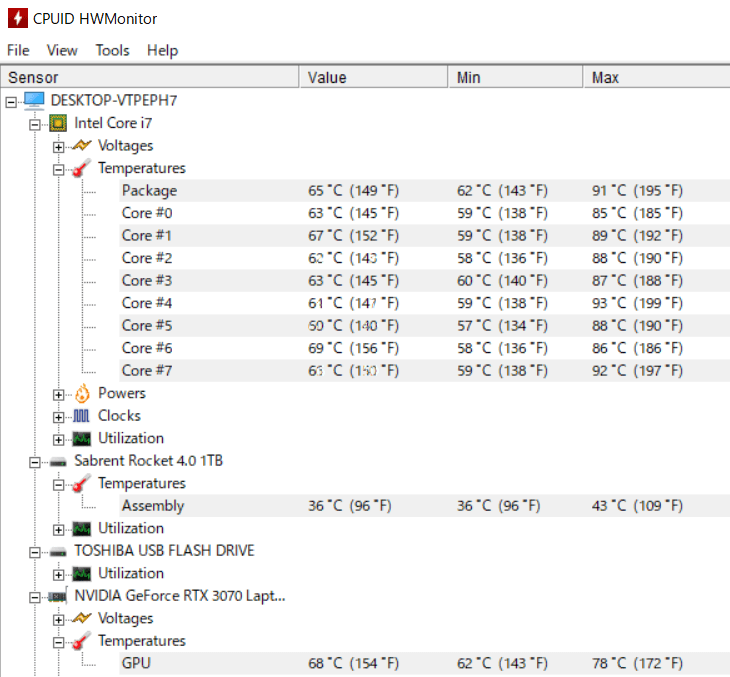Click the Utilization graph icon under Sabrent Rocket

(x=82, y=529)
